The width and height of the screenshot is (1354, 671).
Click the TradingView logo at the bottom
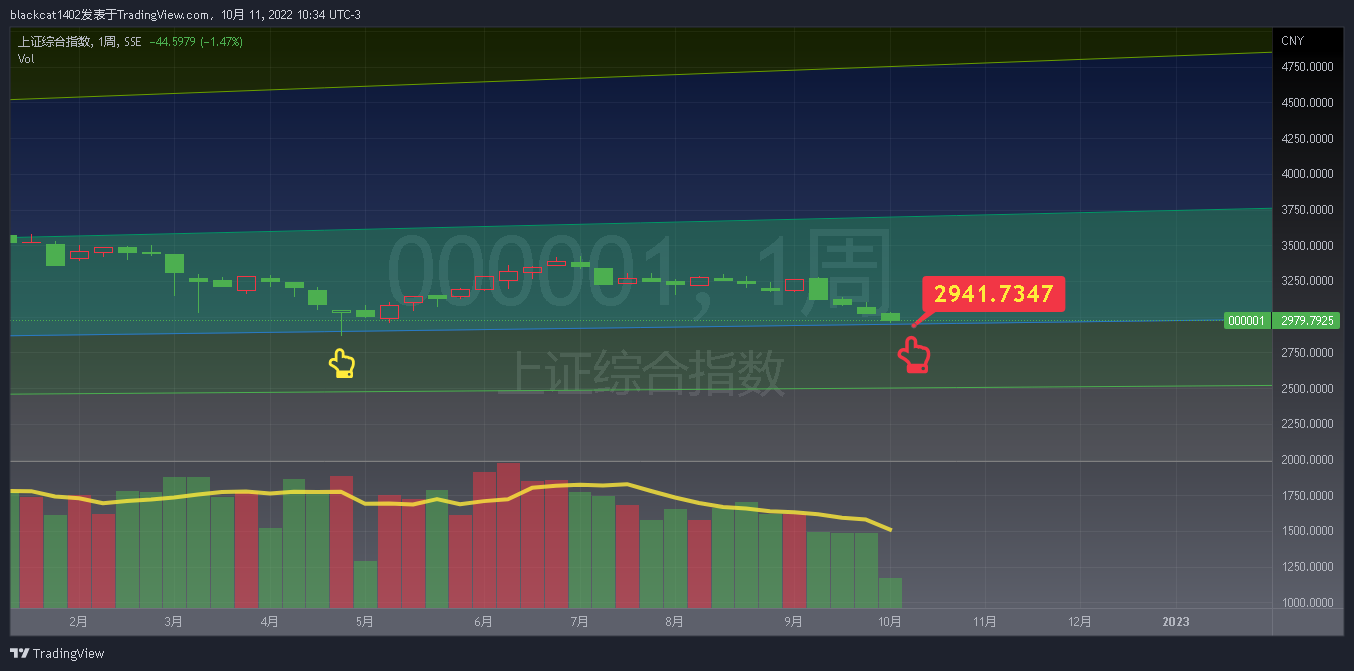pos(57,653)
